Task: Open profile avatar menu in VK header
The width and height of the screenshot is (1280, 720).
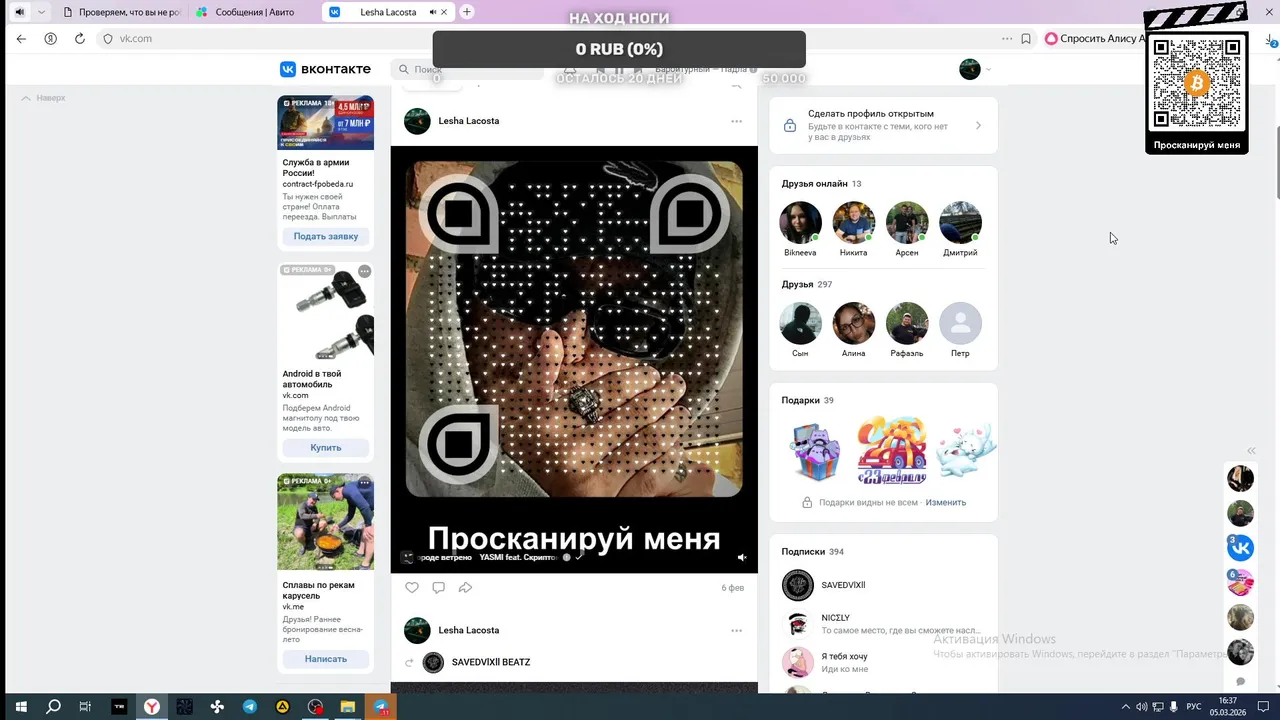Action: (975, 69)
